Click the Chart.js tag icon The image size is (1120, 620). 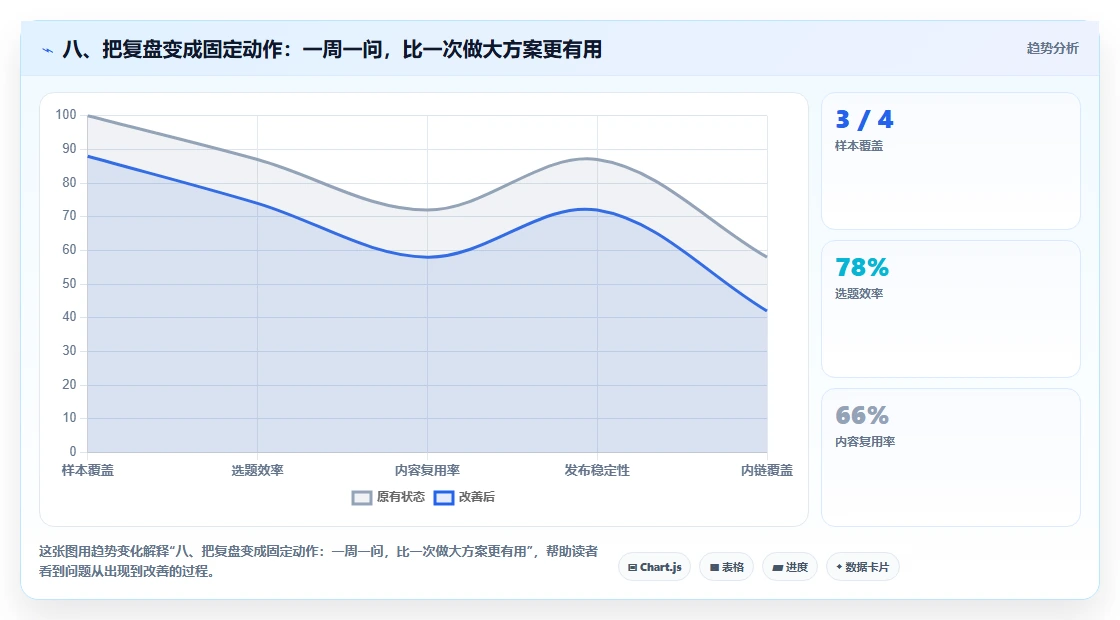pyautogui.click(x=632, y=568)
